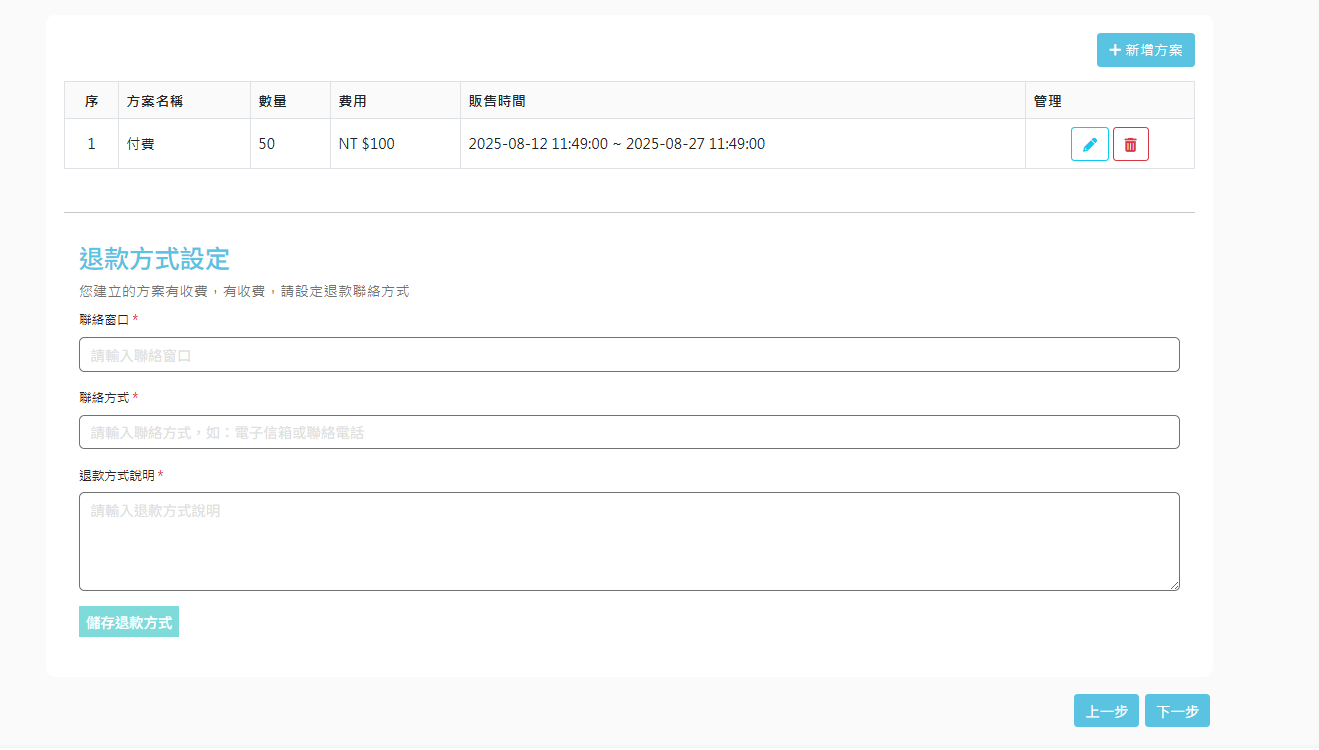Focus the 聯絡窗口 input field
The image size is (1319, 750).
(629, 355)
